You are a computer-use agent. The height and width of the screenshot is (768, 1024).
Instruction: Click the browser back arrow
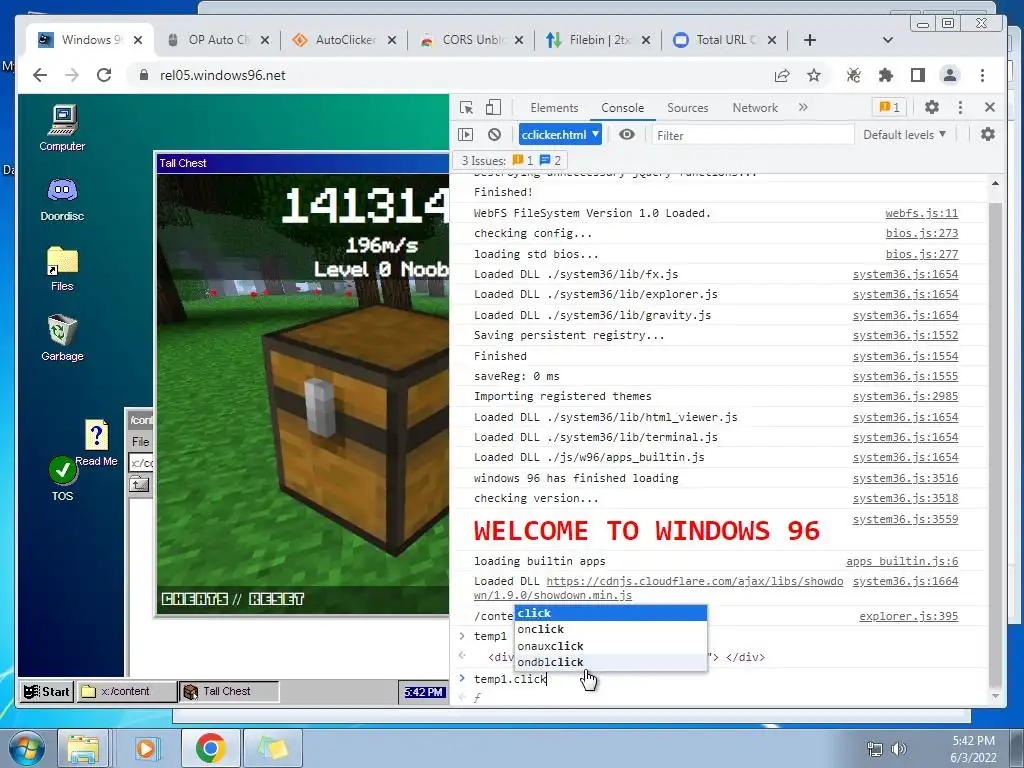coord(40,75)
